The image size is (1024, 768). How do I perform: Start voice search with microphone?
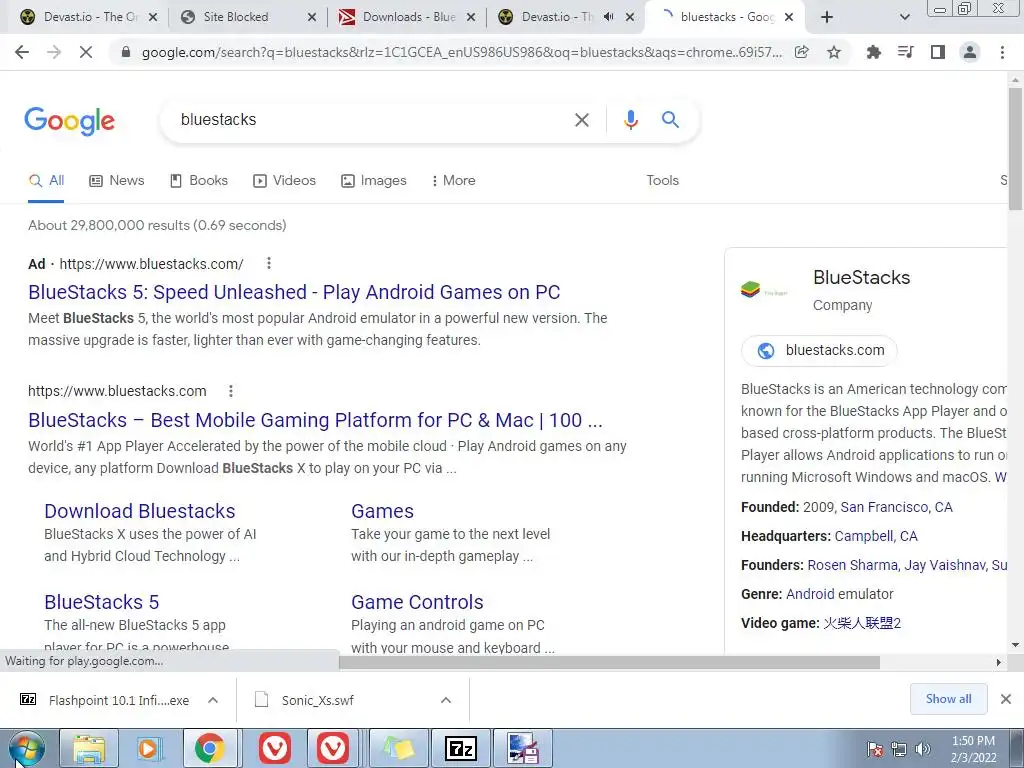point(631,120)
